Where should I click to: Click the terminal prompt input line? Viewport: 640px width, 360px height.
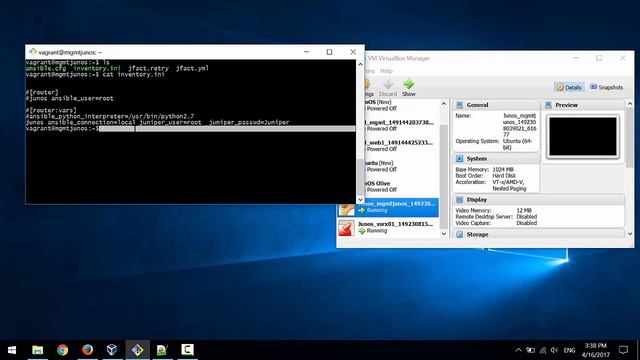coord(190,129)
